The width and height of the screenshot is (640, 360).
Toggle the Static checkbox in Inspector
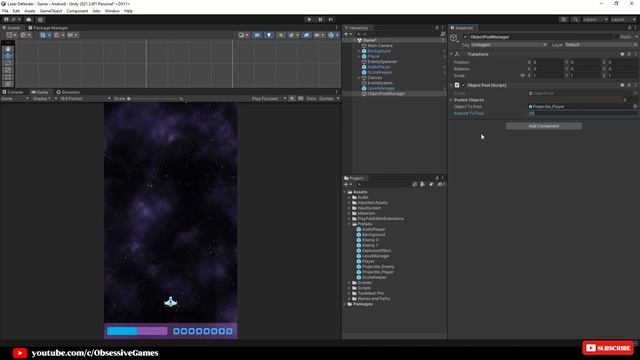pos(617,37)
